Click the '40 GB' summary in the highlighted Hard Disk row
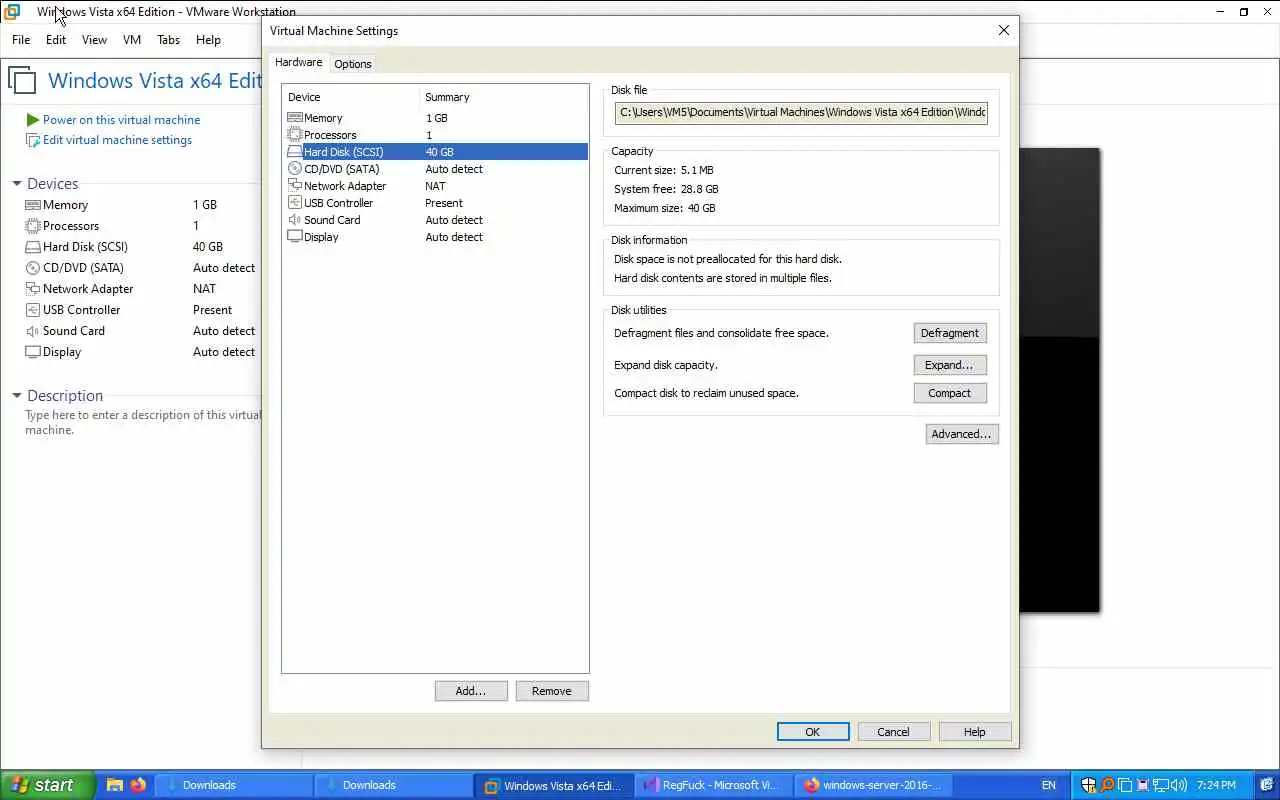 point(439,152)
